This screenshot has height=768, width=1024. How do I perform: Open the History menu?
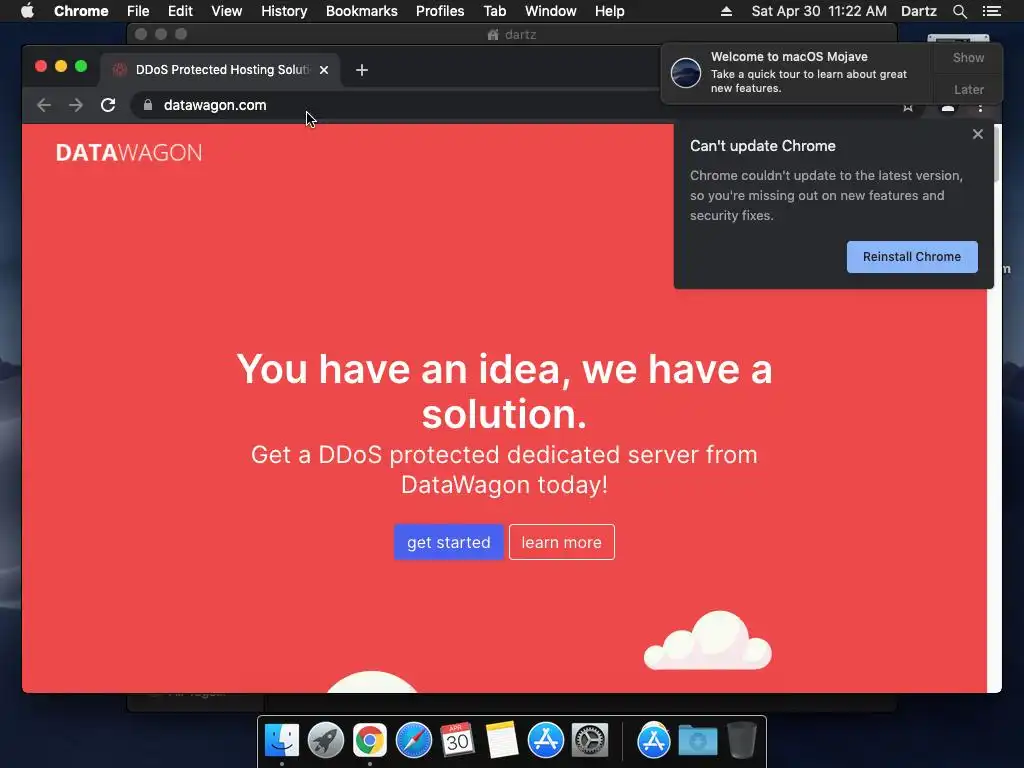[x=284, y=11]
